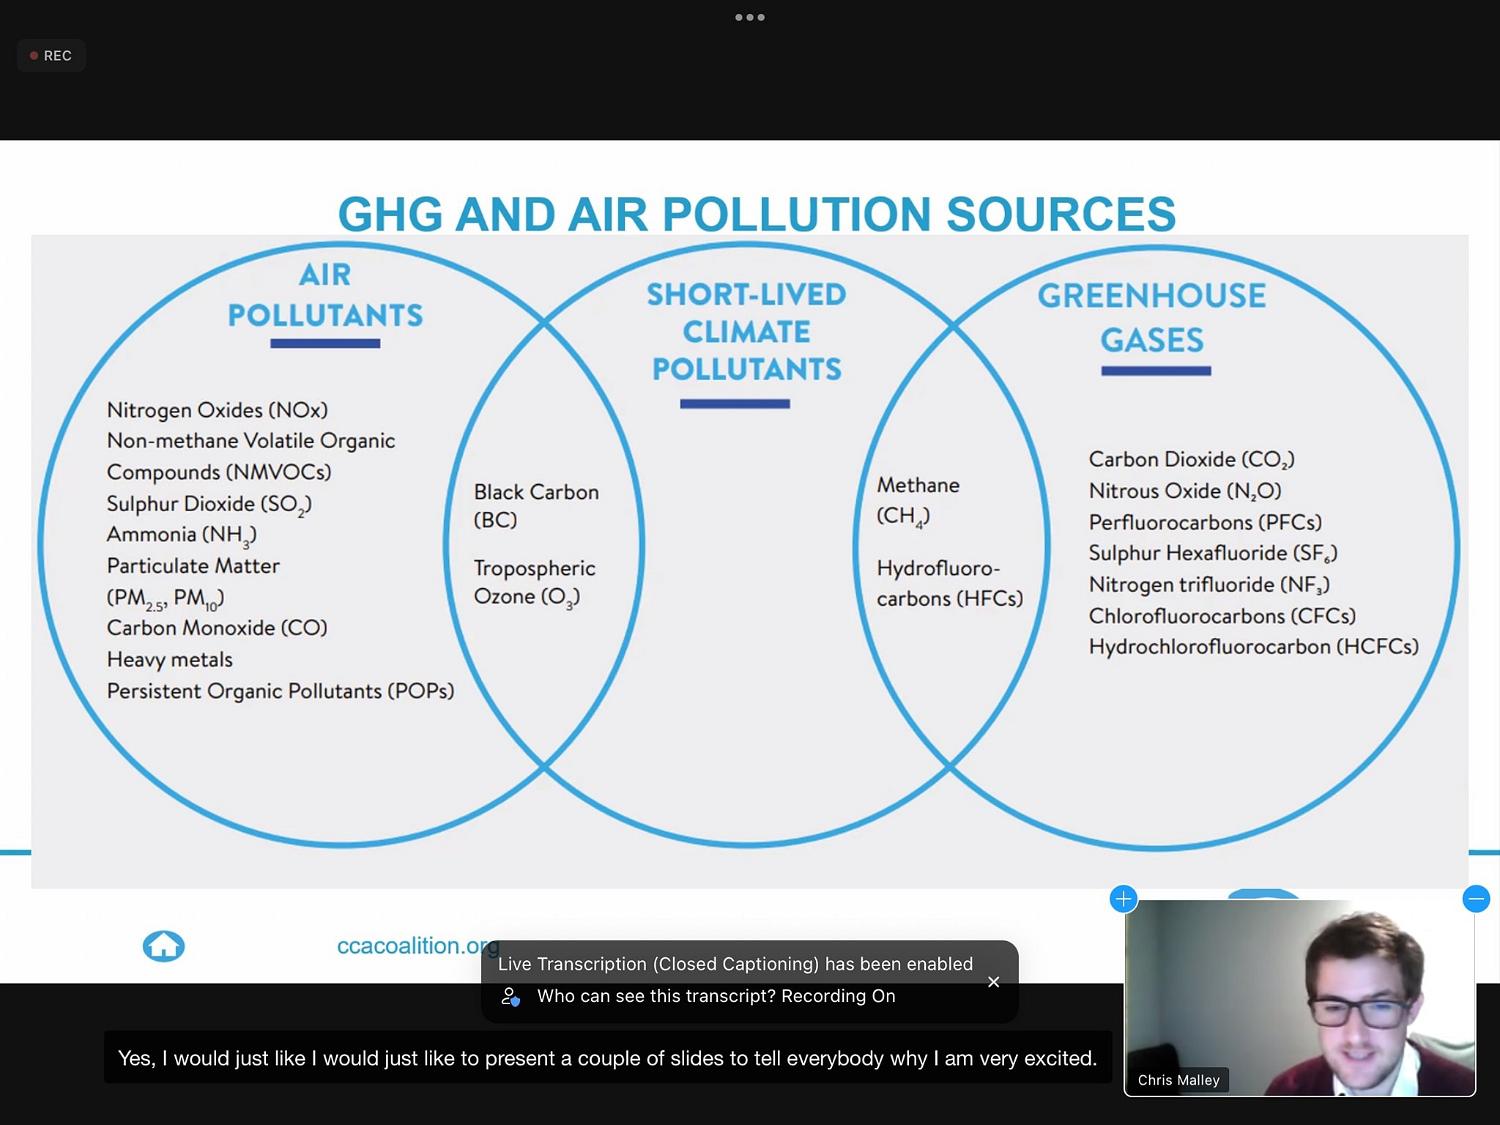The width and height of the screenshot is (1500, 1125).
Task: Click 'Nitrogen Oxides (NOx)' text
Action: [217, 410]
